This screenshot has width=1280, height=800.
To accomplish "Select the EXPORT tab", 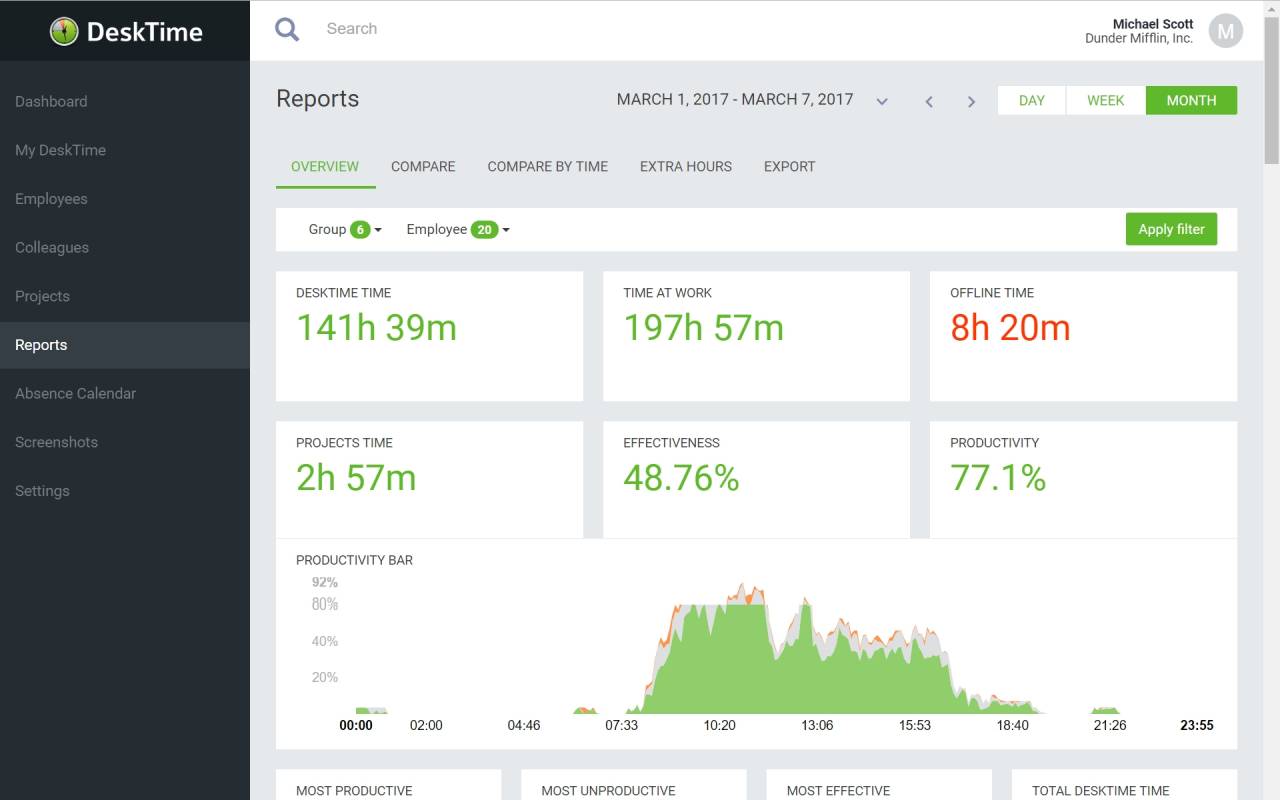I will 789,167.
